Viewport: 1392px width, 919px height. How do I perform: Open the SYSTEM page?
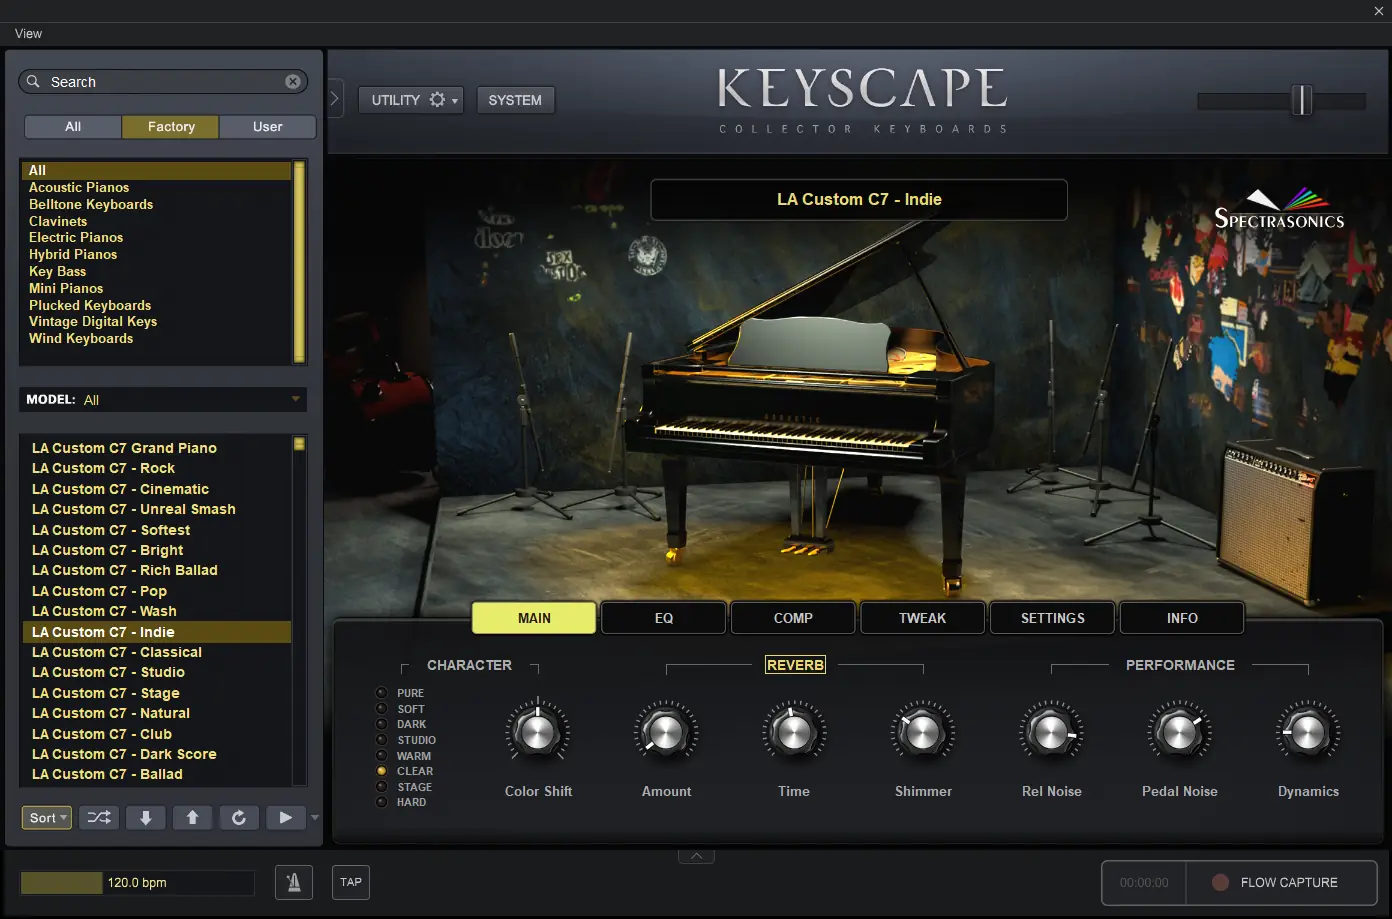[x=515, y=100]
